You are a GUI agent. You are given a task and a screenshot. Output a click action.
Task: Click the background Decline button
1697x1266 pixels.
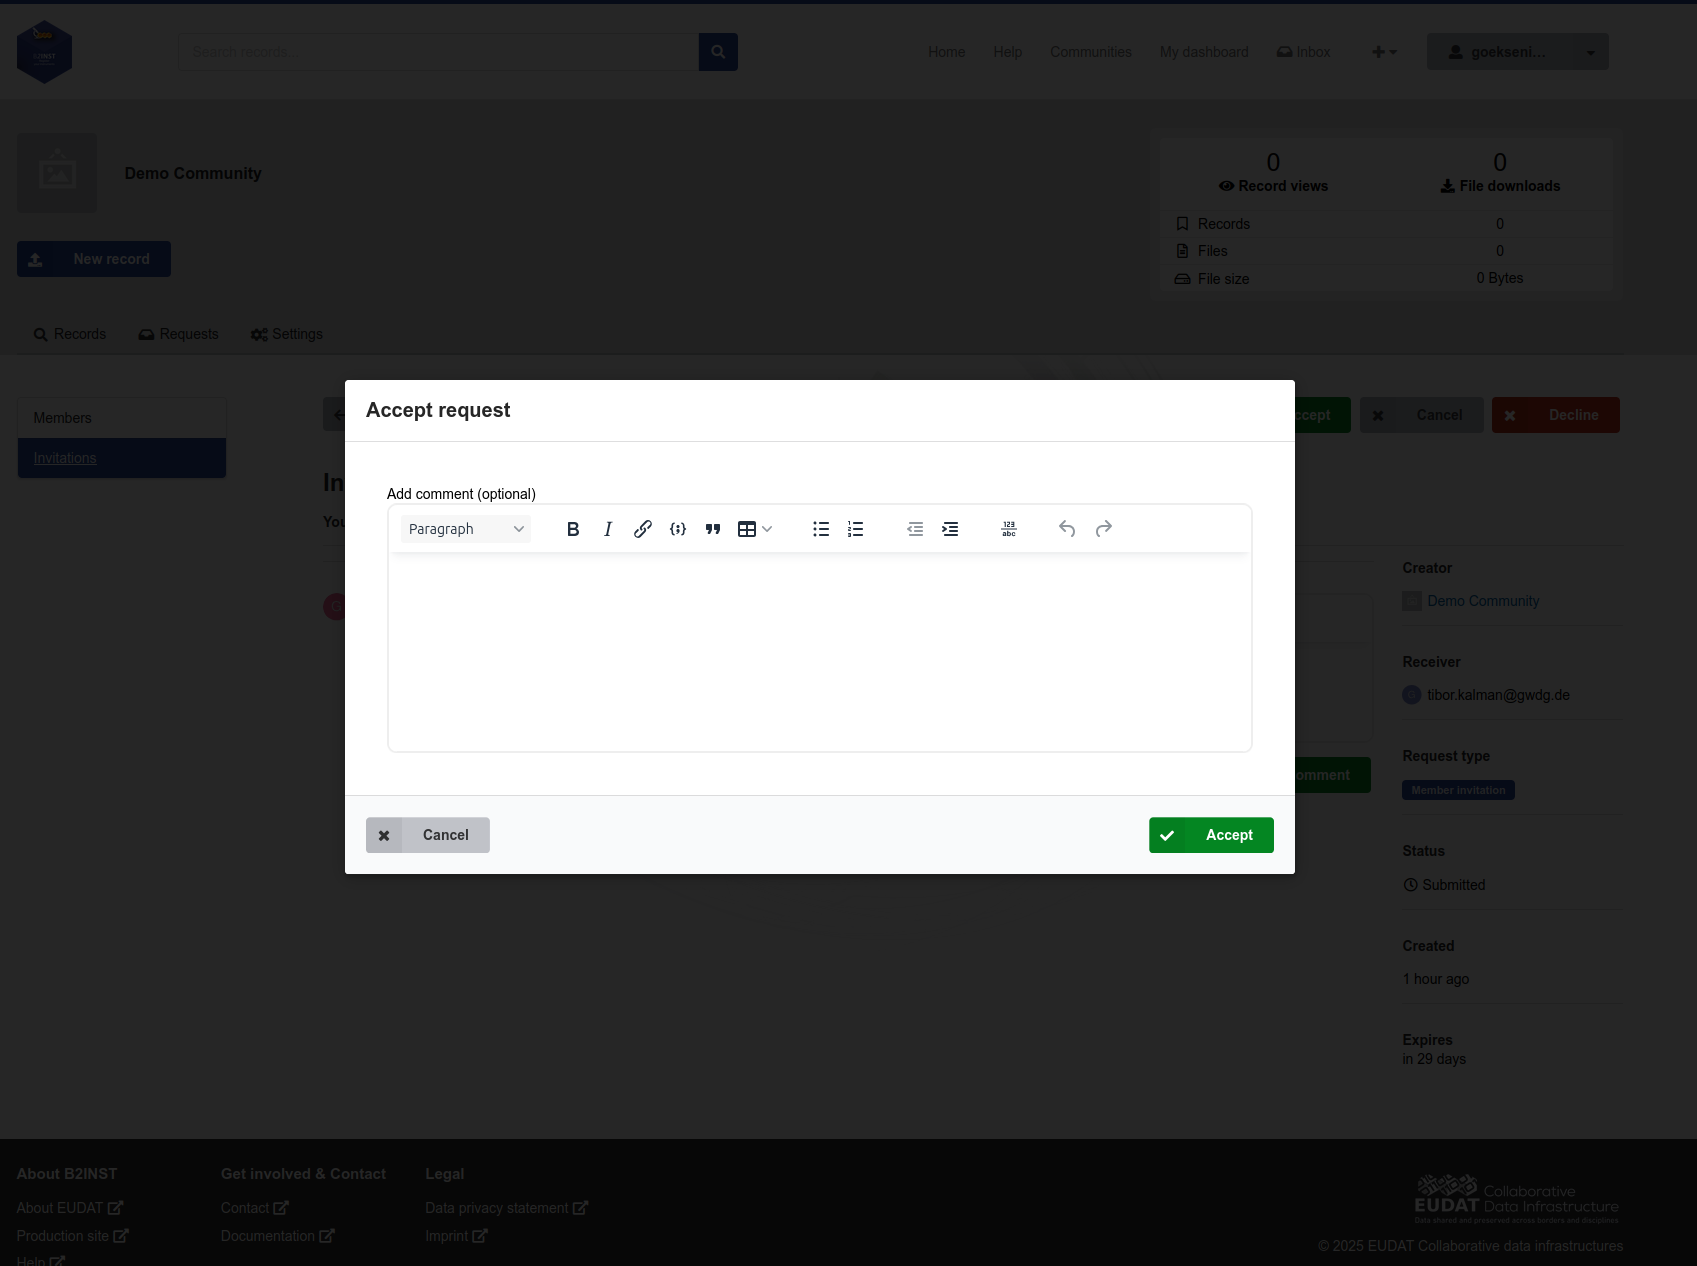(x=1556, y=415)
